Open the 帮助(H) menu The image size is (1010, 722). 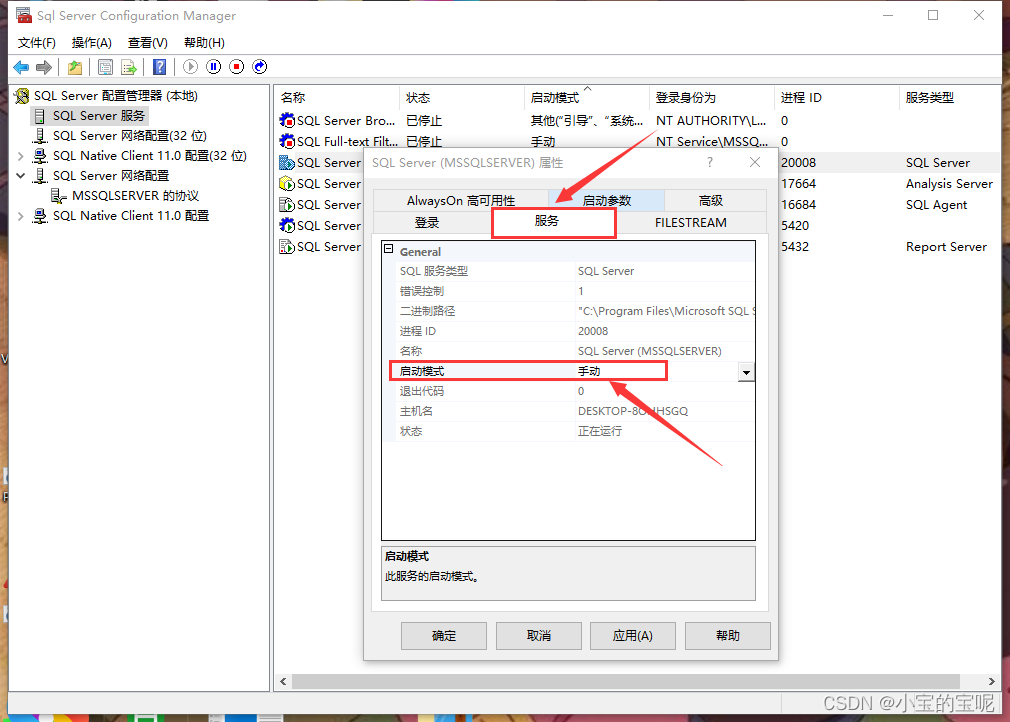[204, 43]
